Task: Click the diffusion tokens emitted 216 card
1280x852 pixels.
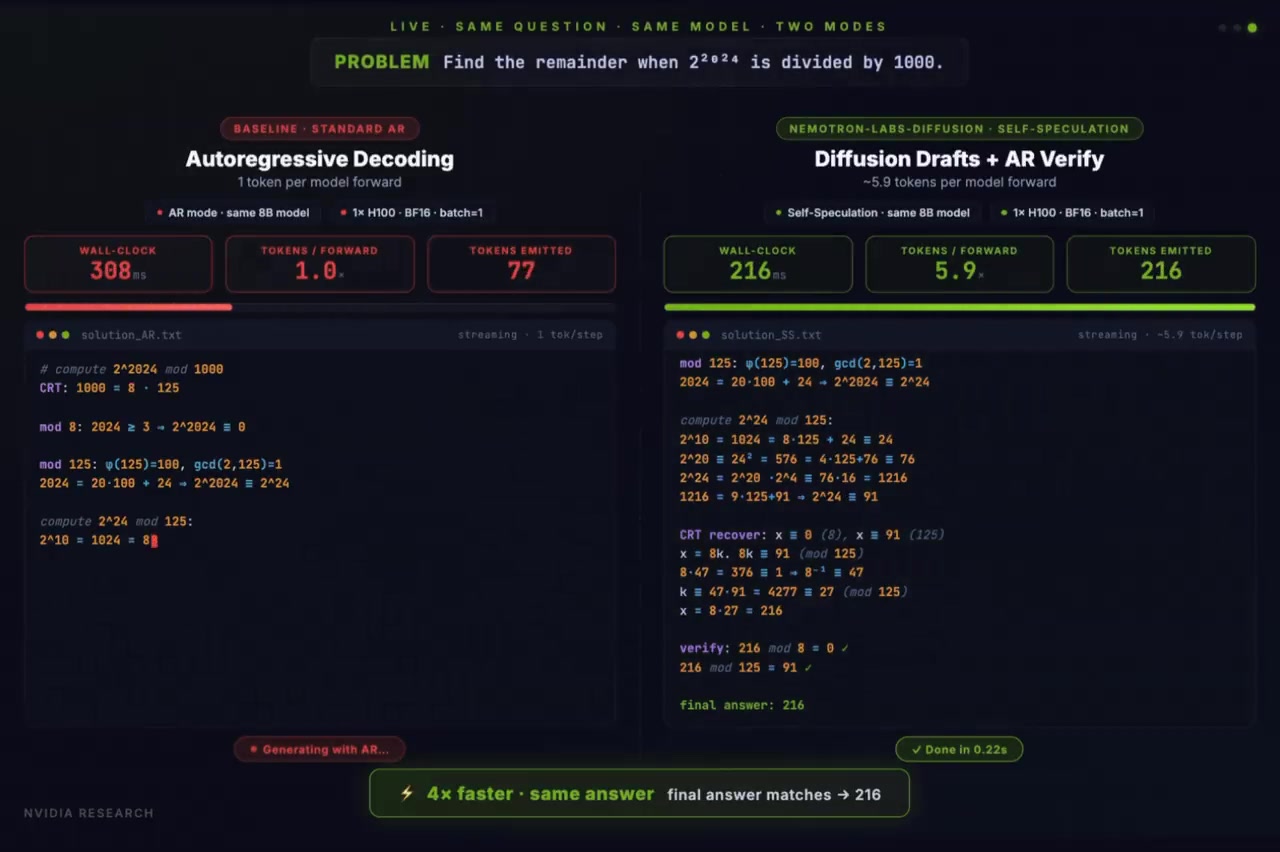Action: 1161,264
